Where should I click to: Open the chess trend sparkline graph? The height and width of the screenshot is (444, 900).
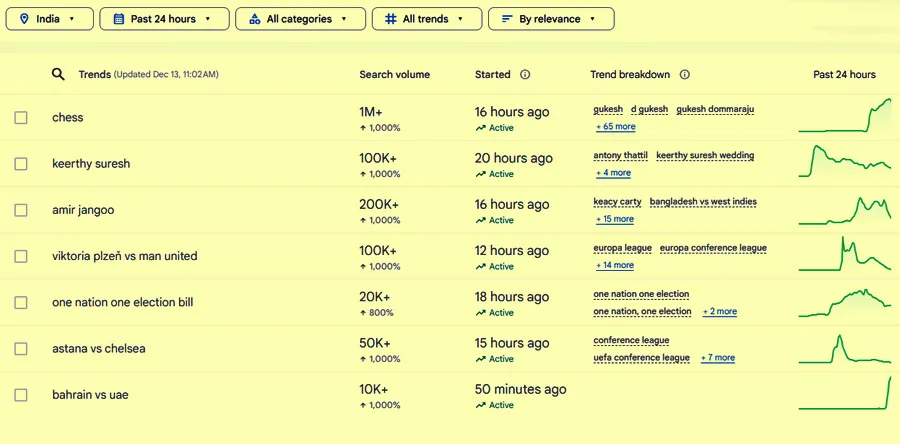(844, 116)
